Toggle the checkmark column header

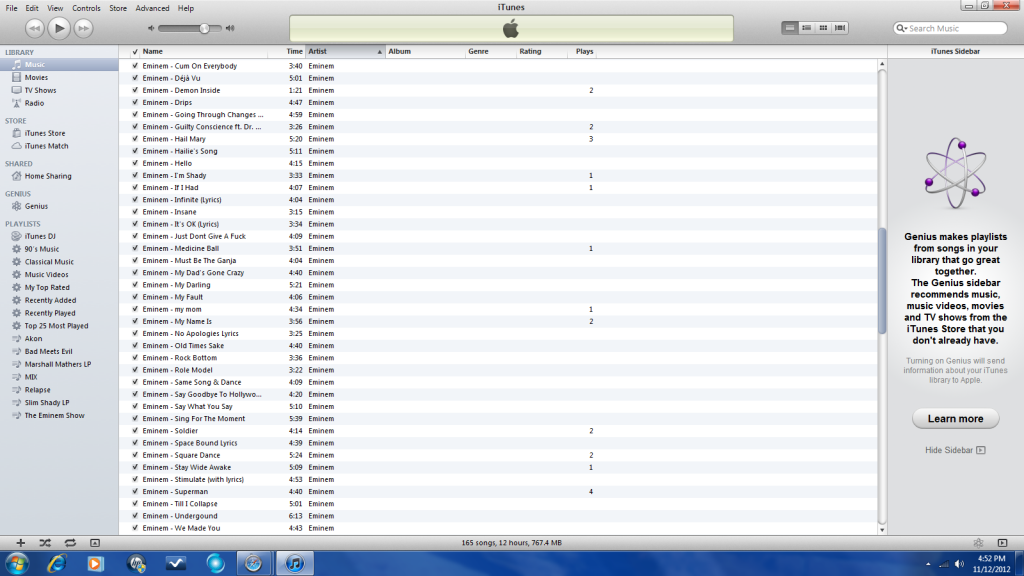135,52
